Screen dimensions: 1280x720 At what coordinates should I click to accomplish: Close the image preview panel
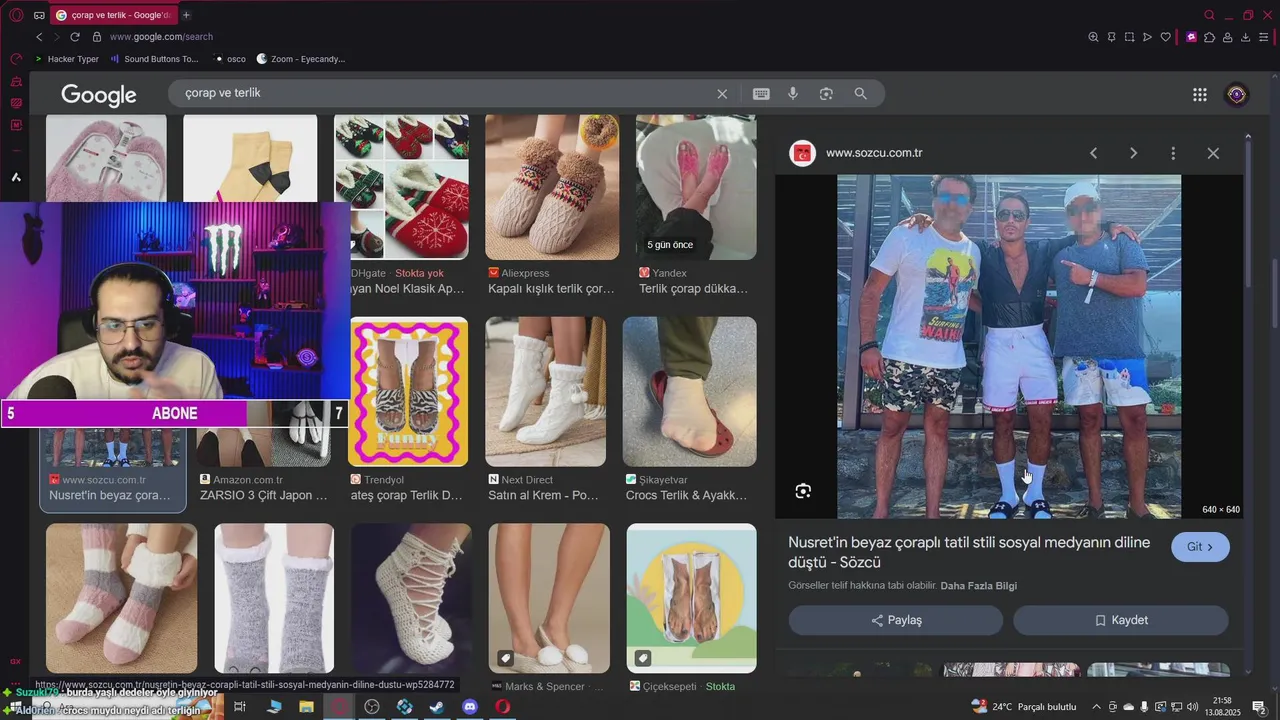click(1213, 153)
